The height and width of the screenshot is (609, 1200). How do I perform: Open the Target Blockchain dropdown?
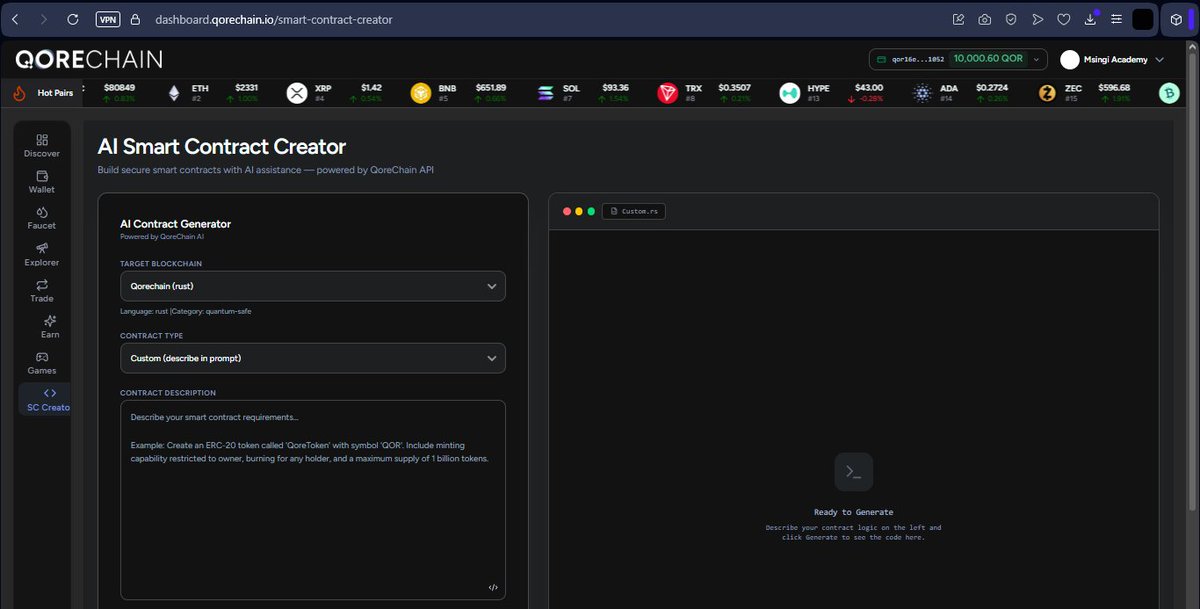(x=313, y=286)
